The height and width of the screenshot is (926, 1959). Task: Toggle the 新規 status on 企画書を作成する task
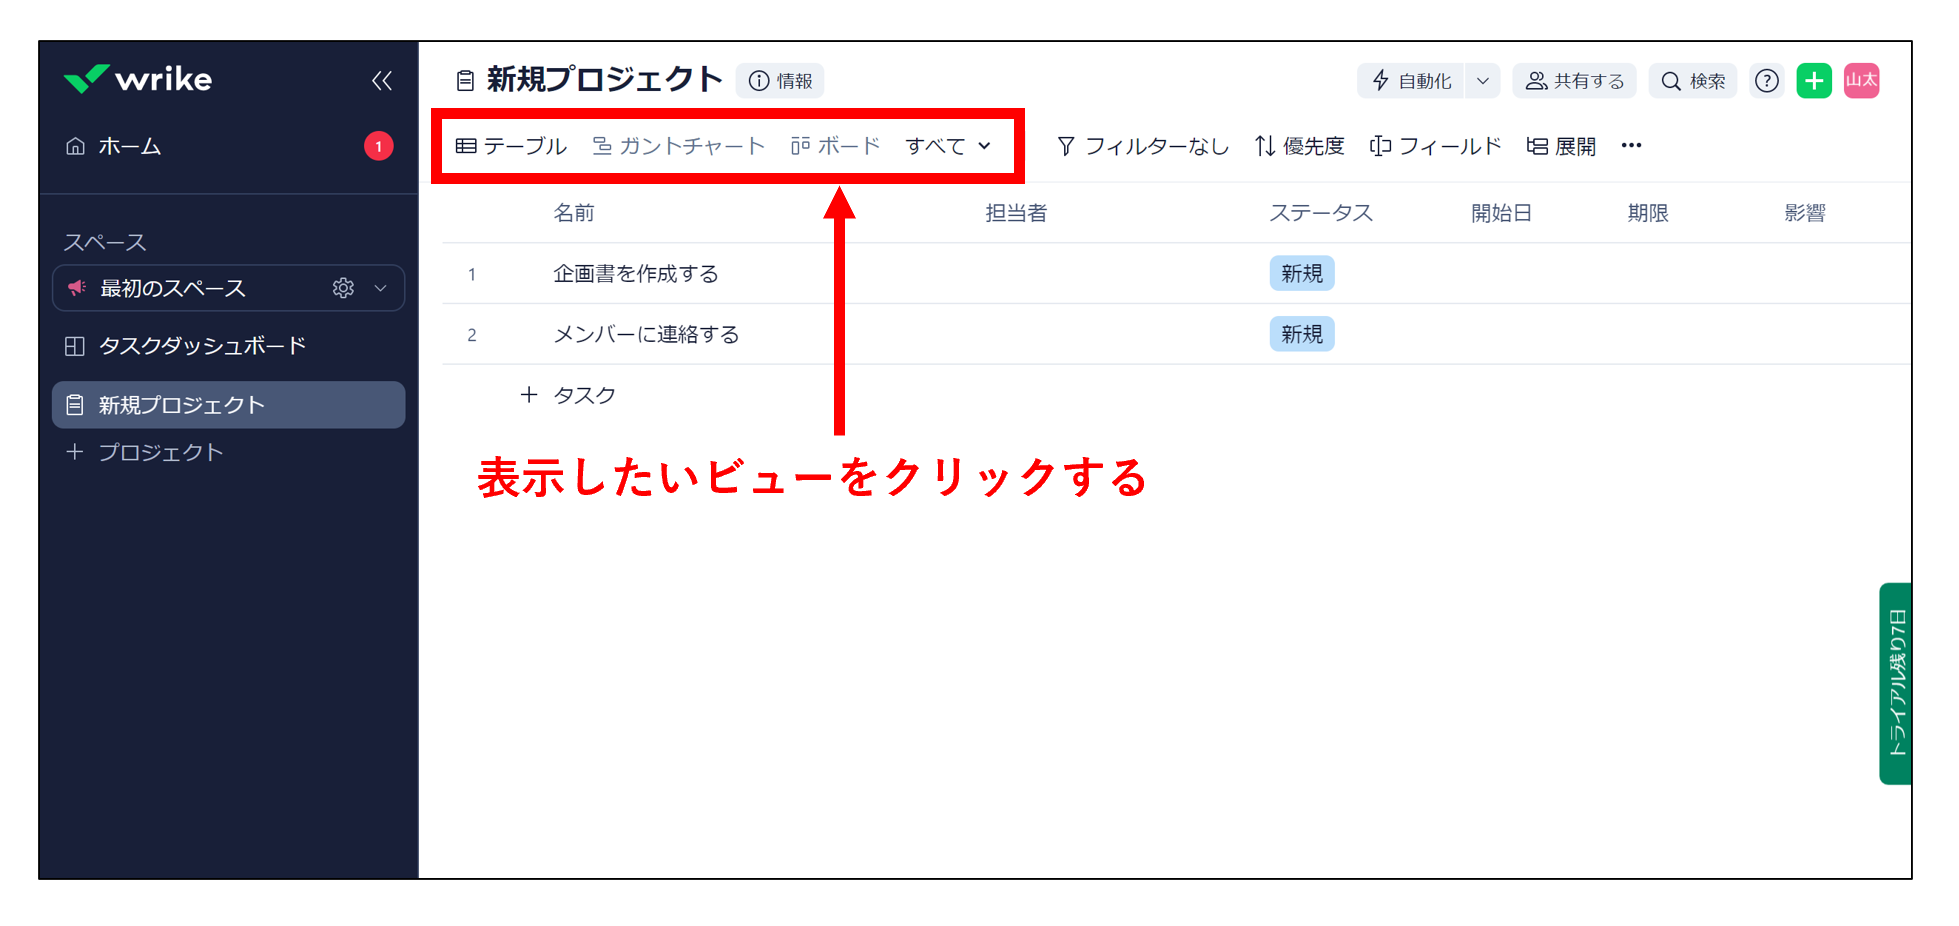(1301, 273)
